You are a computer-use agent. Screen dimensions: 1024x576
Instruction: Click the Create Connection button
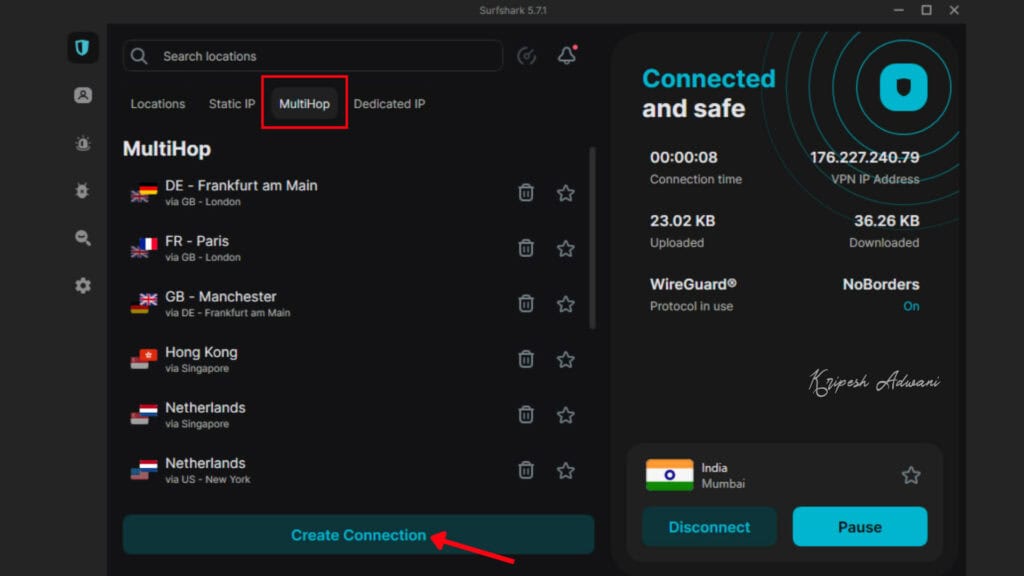[x=357, y=535]
